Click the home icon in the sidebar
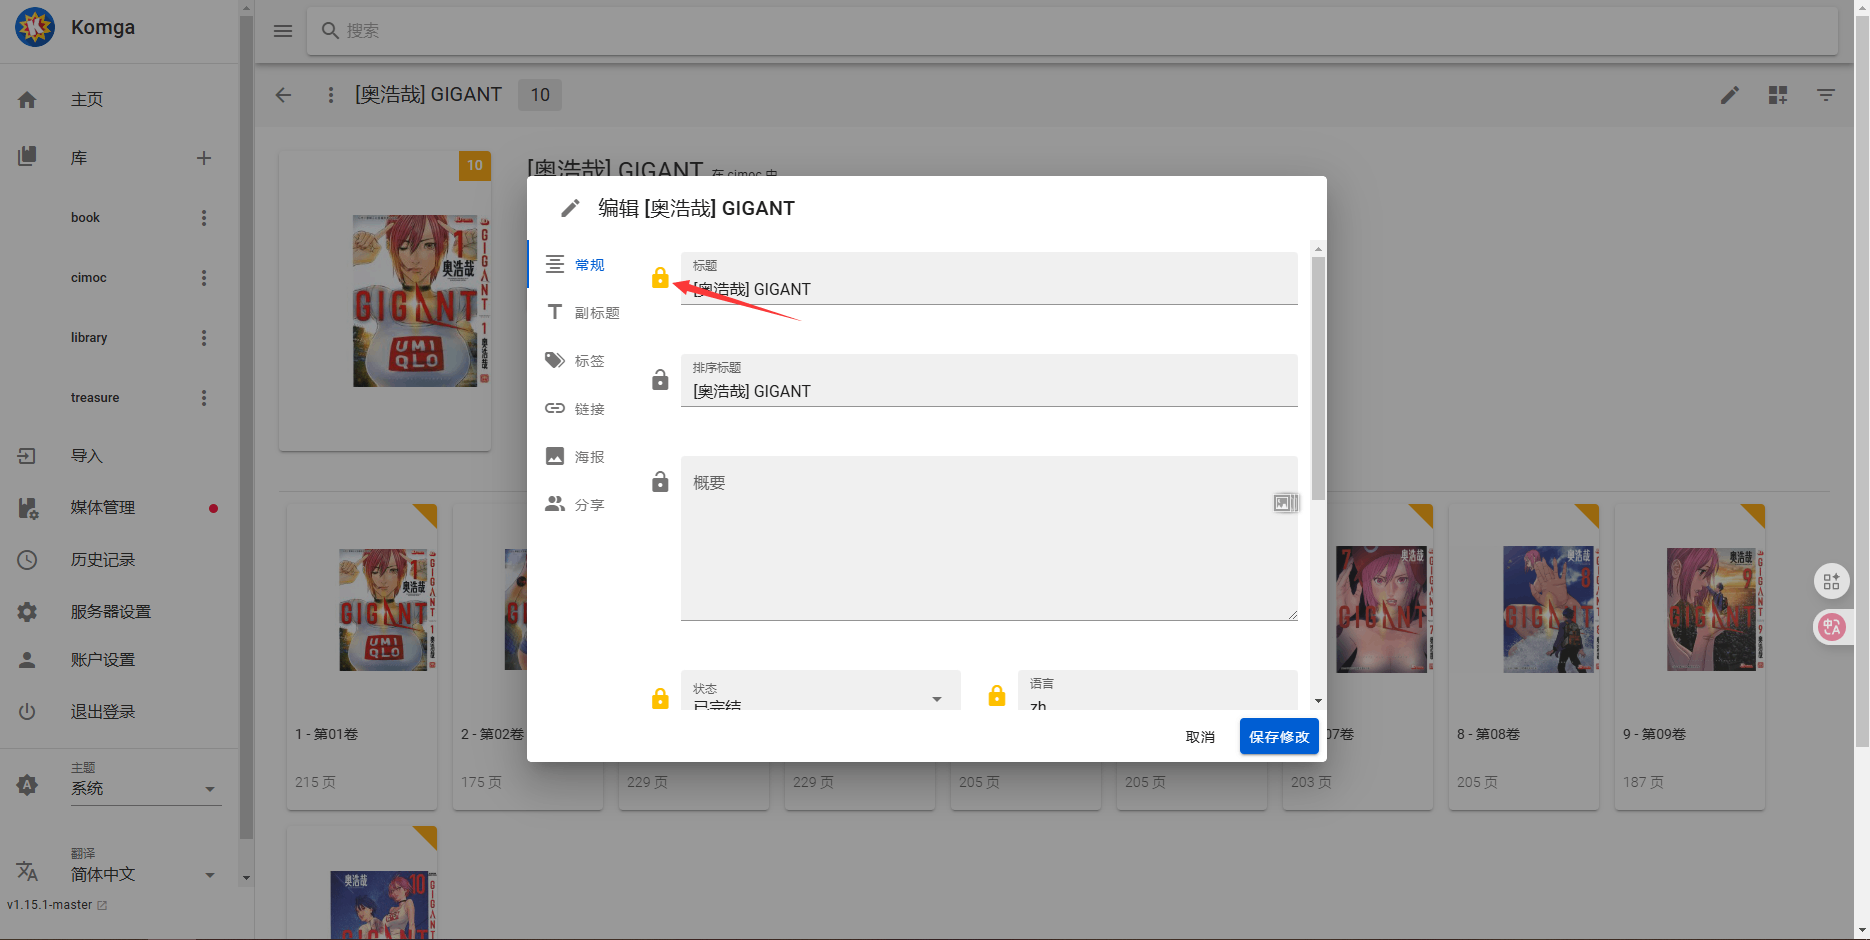Viewport: 1870px width, 940px height. [x=27, y=100]
